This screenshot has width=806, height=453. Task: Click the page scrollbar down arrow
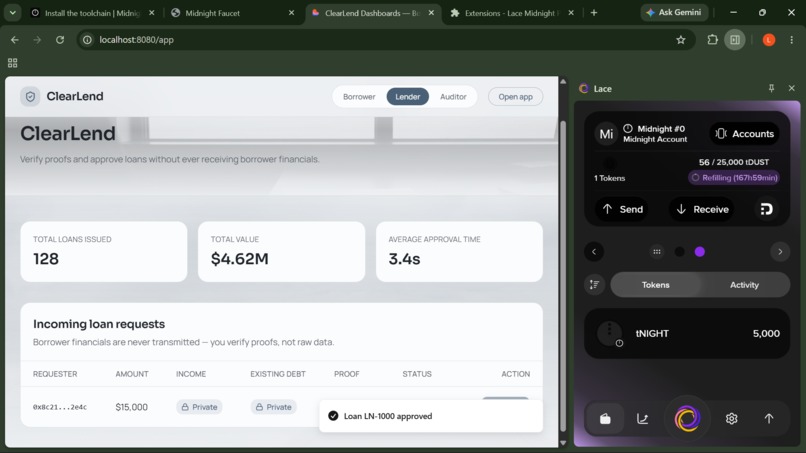[x=563, y=443]
